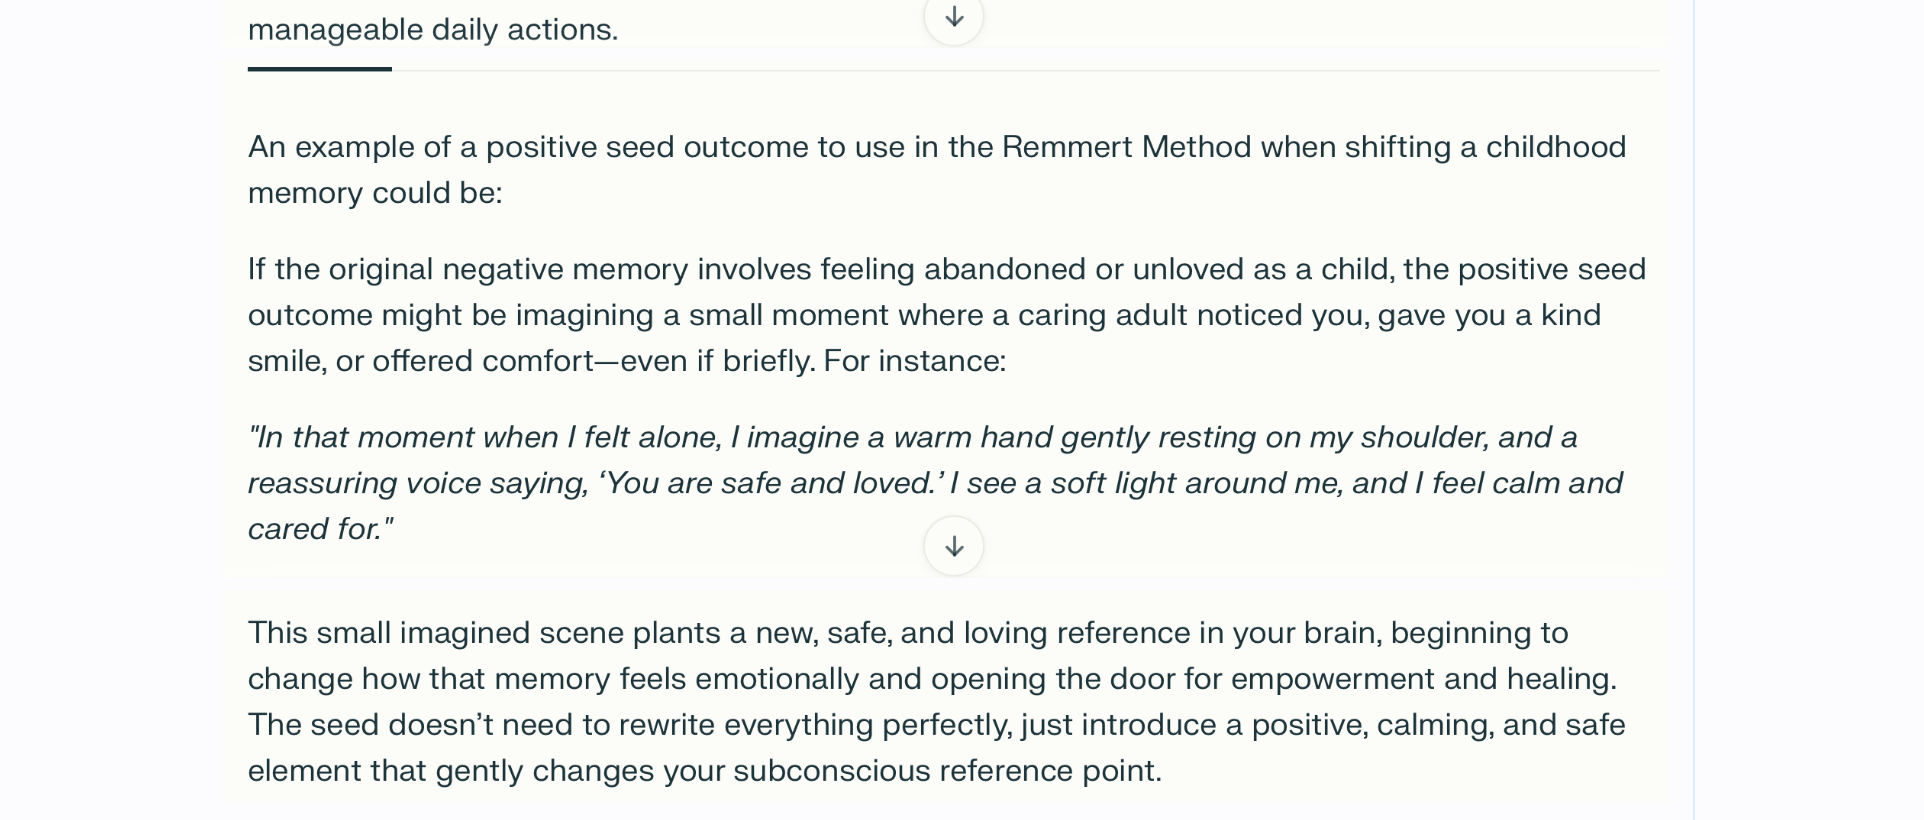This screenshot has height=820, width=1924.
Task: Click the italic words 'cared for.'
Action: coord(320,529)
